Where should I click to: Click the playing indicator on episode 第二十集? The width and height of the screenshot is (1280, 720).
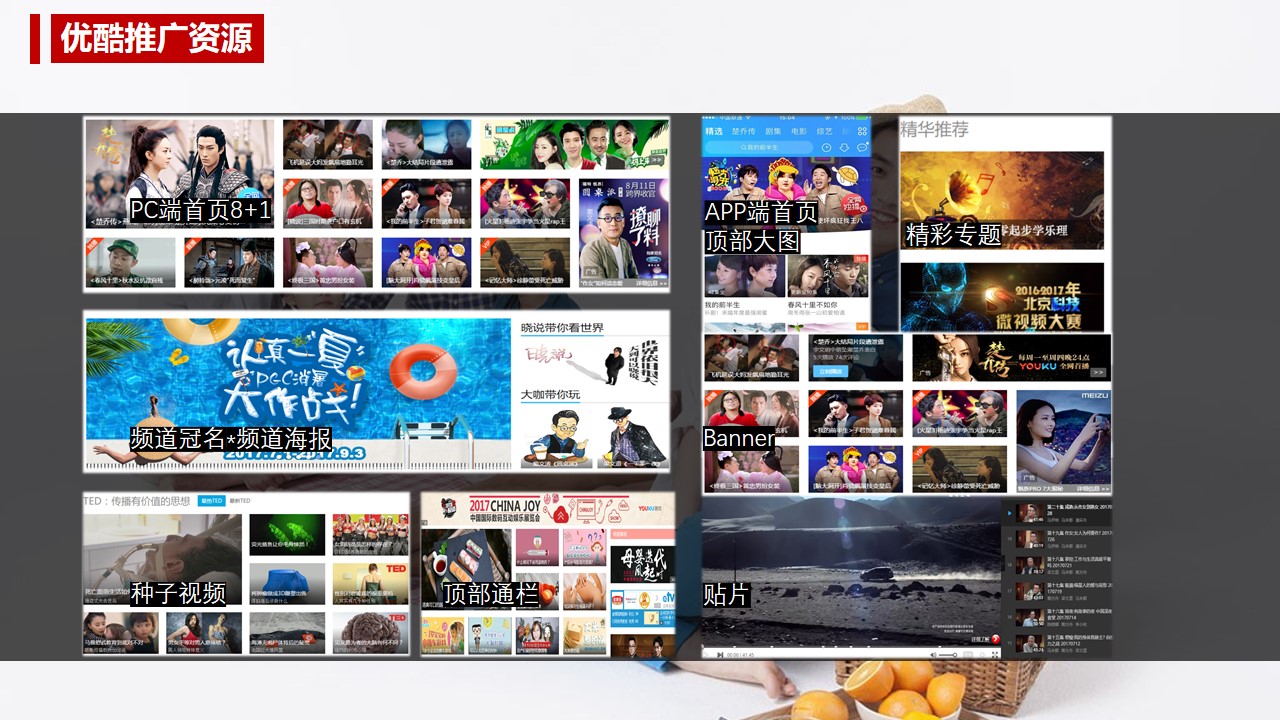(1009, 513)
